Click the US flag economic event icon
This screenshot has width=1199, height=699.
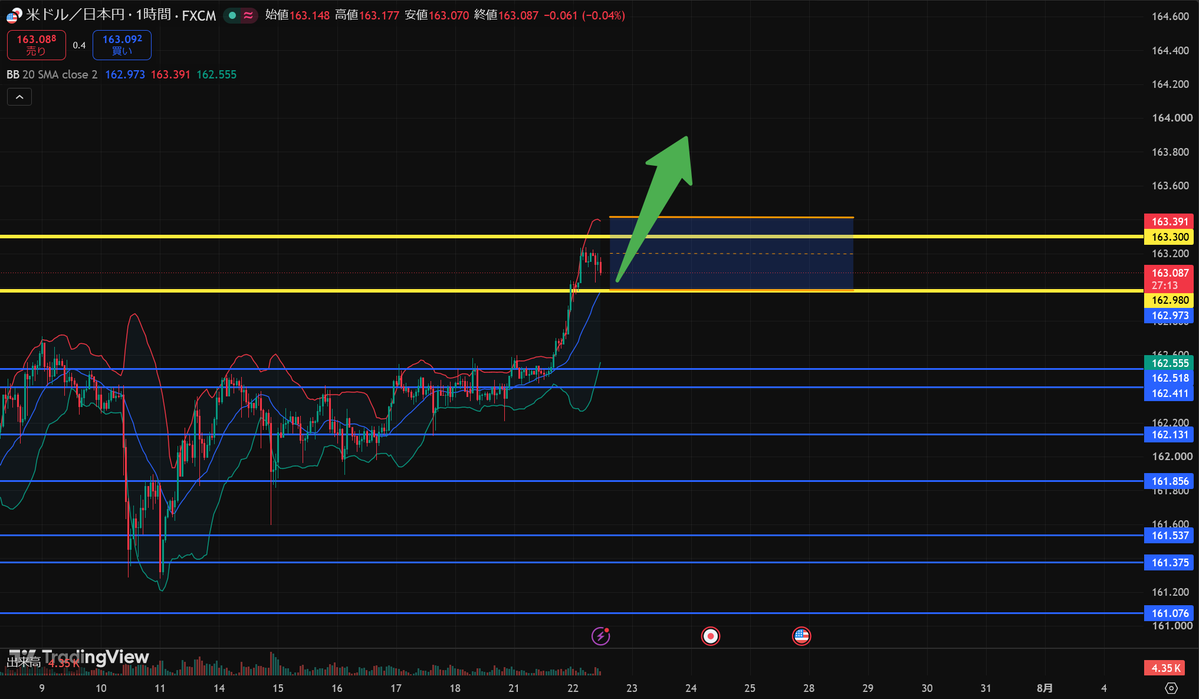[801, 636]
